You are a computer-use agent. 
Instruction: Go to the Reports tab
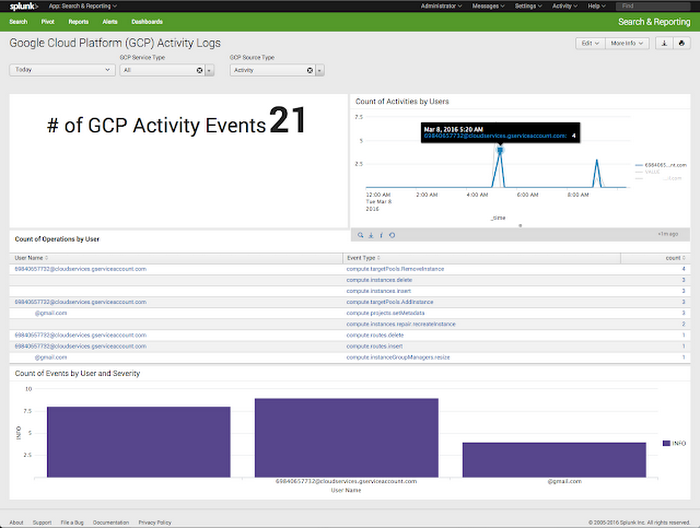tap(79, 22)
